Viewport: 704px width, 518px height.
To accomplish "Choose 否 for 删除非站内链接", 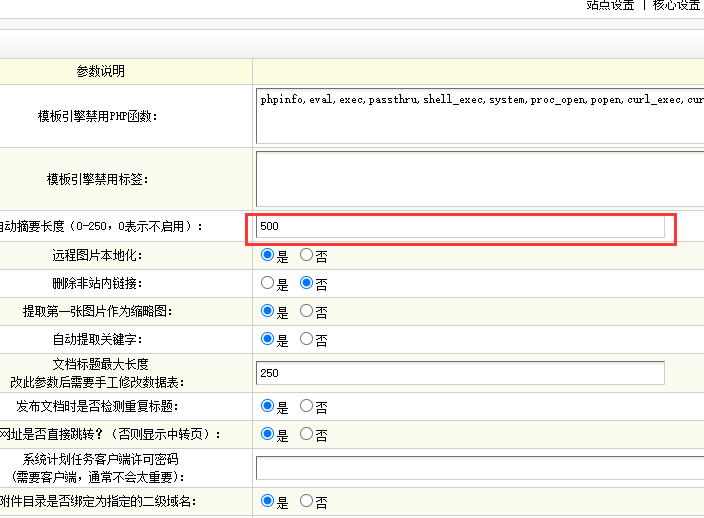I will coord(307,283).
